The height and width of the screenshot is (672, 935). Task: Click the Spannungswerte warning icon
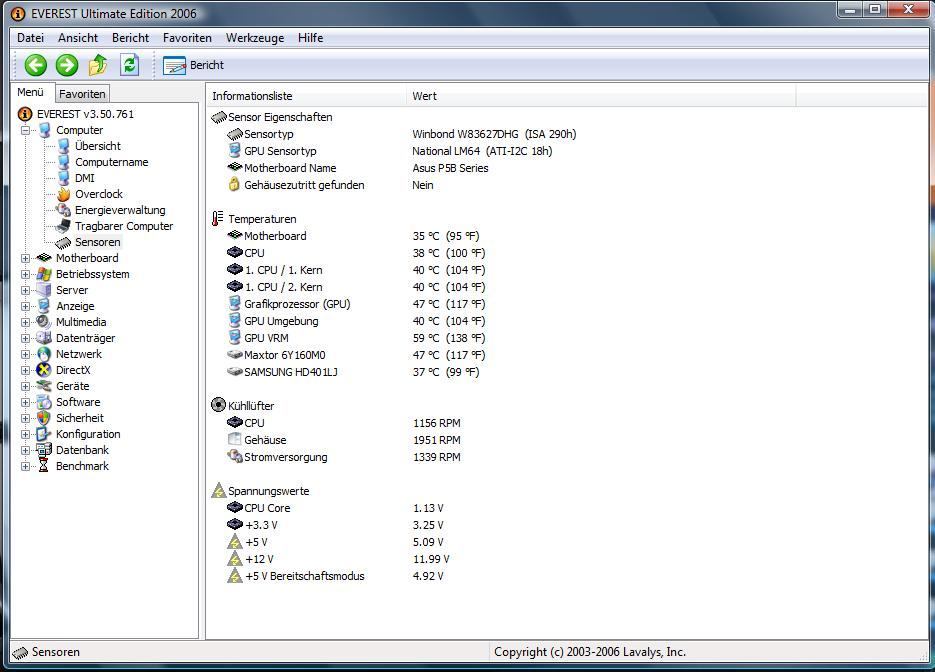tap(219, 490)
